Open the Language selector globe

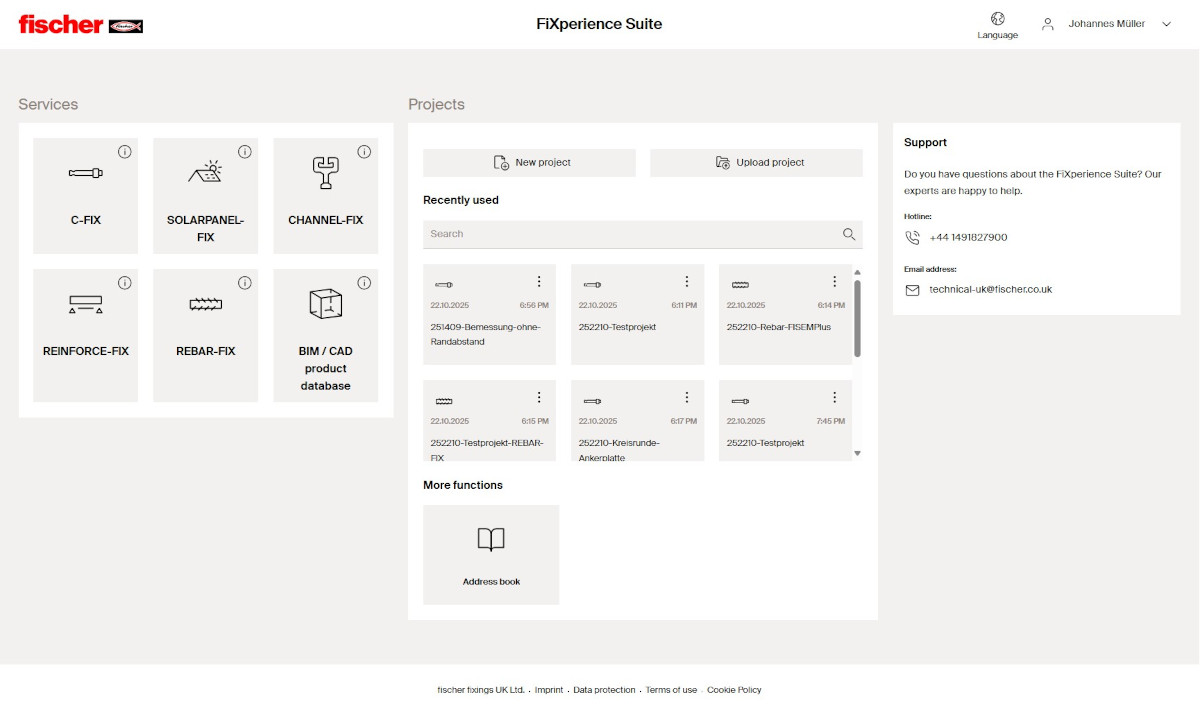point(997,19)
